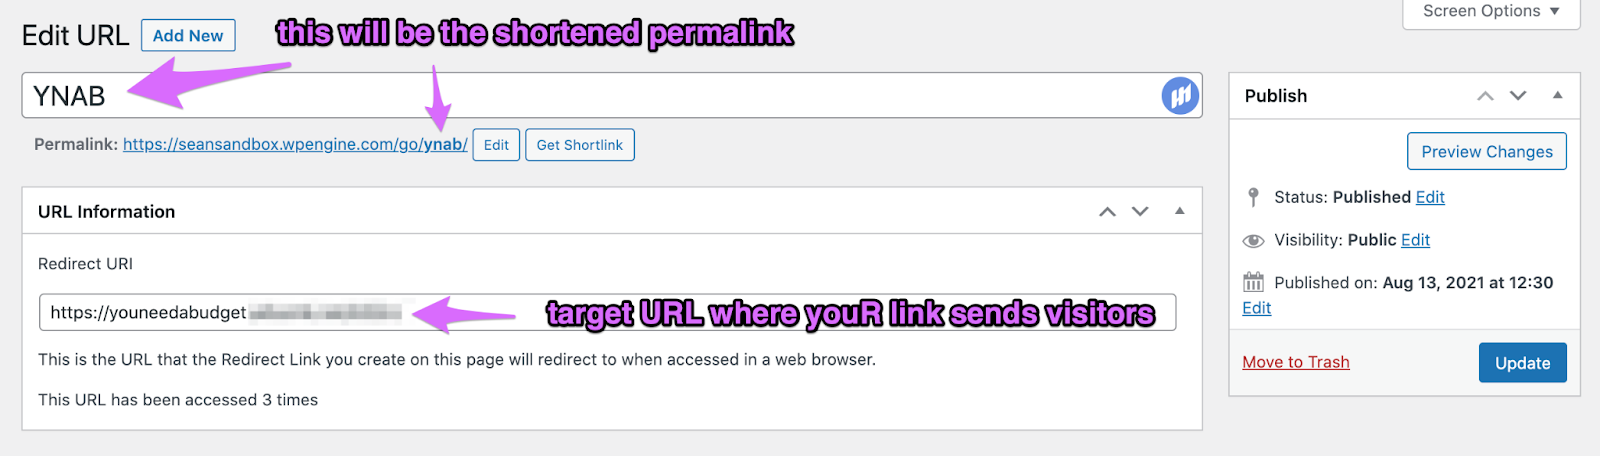Move Publish panel down
The image size is (1600, 456).
(1518, 96)
